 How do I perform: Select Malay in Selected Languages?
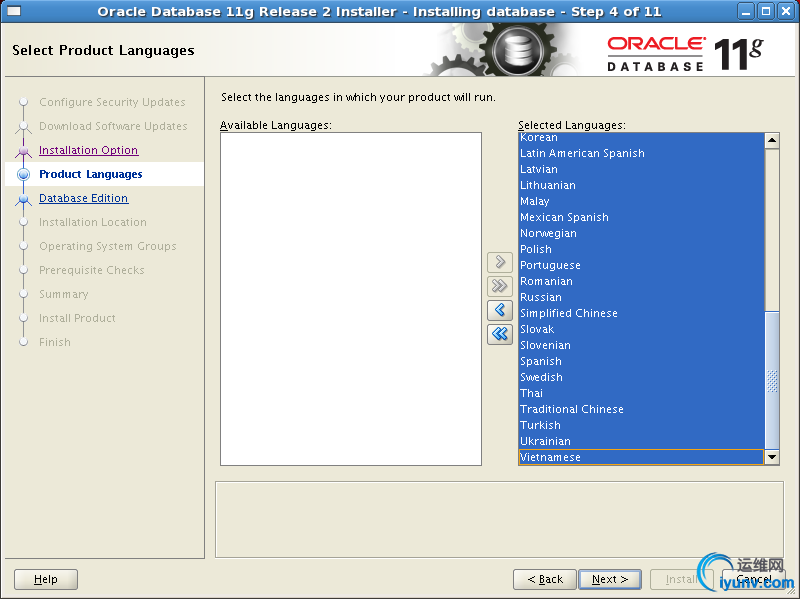pos(641,201)
